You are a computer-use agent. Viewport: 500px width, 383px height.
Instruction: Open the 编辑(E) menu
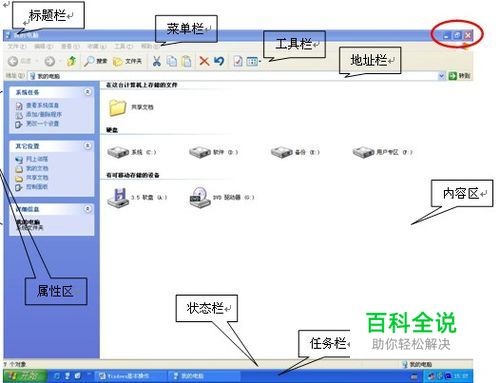coord(44,46)
